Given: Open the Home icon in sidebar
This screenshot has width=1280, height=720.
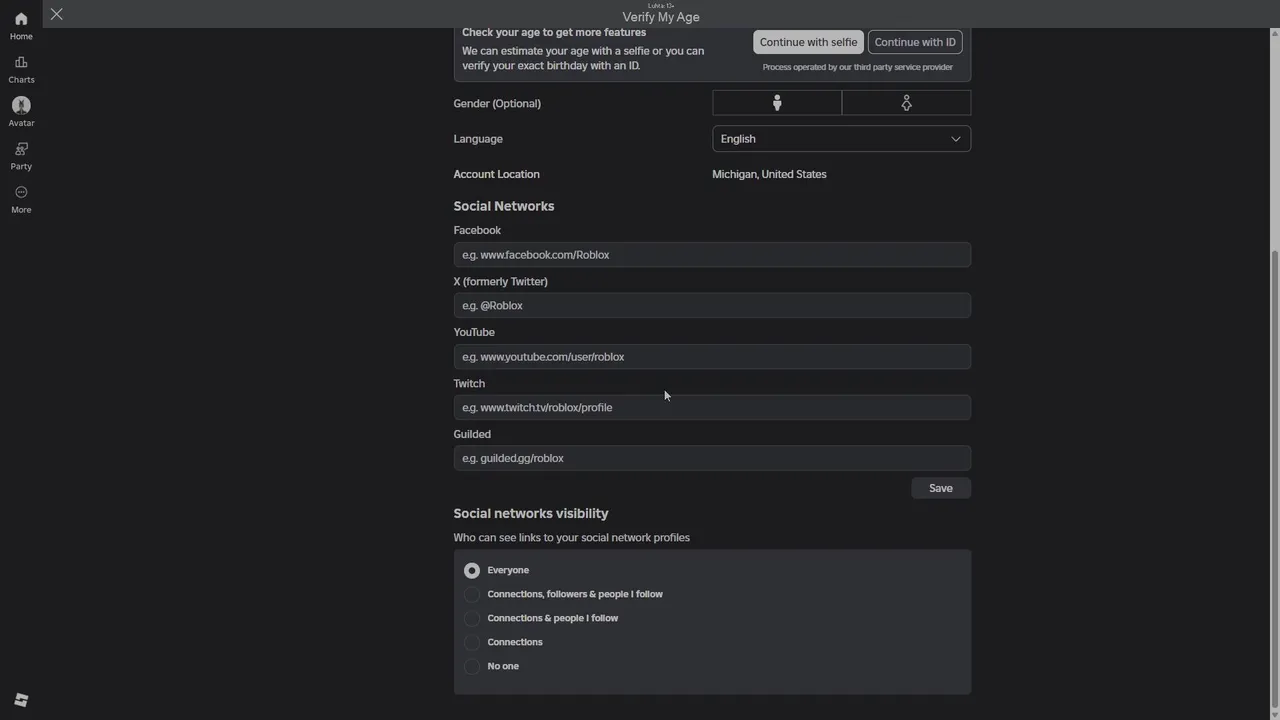Looking at the screenshot, I should (x=21, y=20).
